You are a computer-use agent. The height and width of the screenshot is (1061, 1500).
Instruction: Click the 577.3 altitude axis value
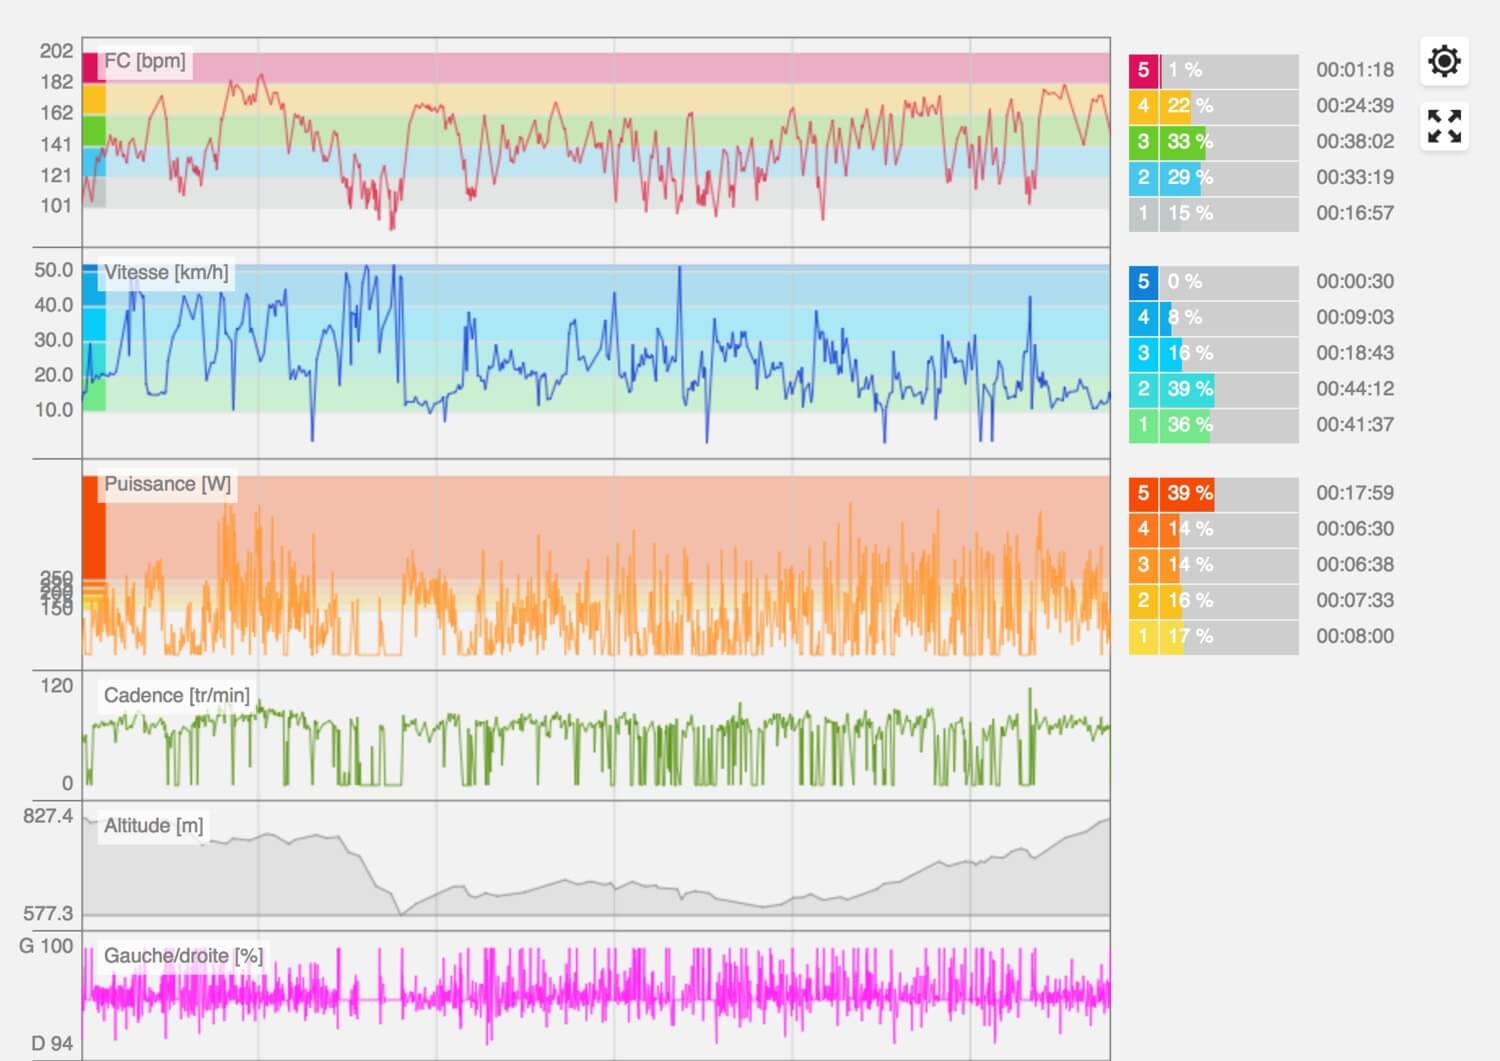click(x=48, y=913)
